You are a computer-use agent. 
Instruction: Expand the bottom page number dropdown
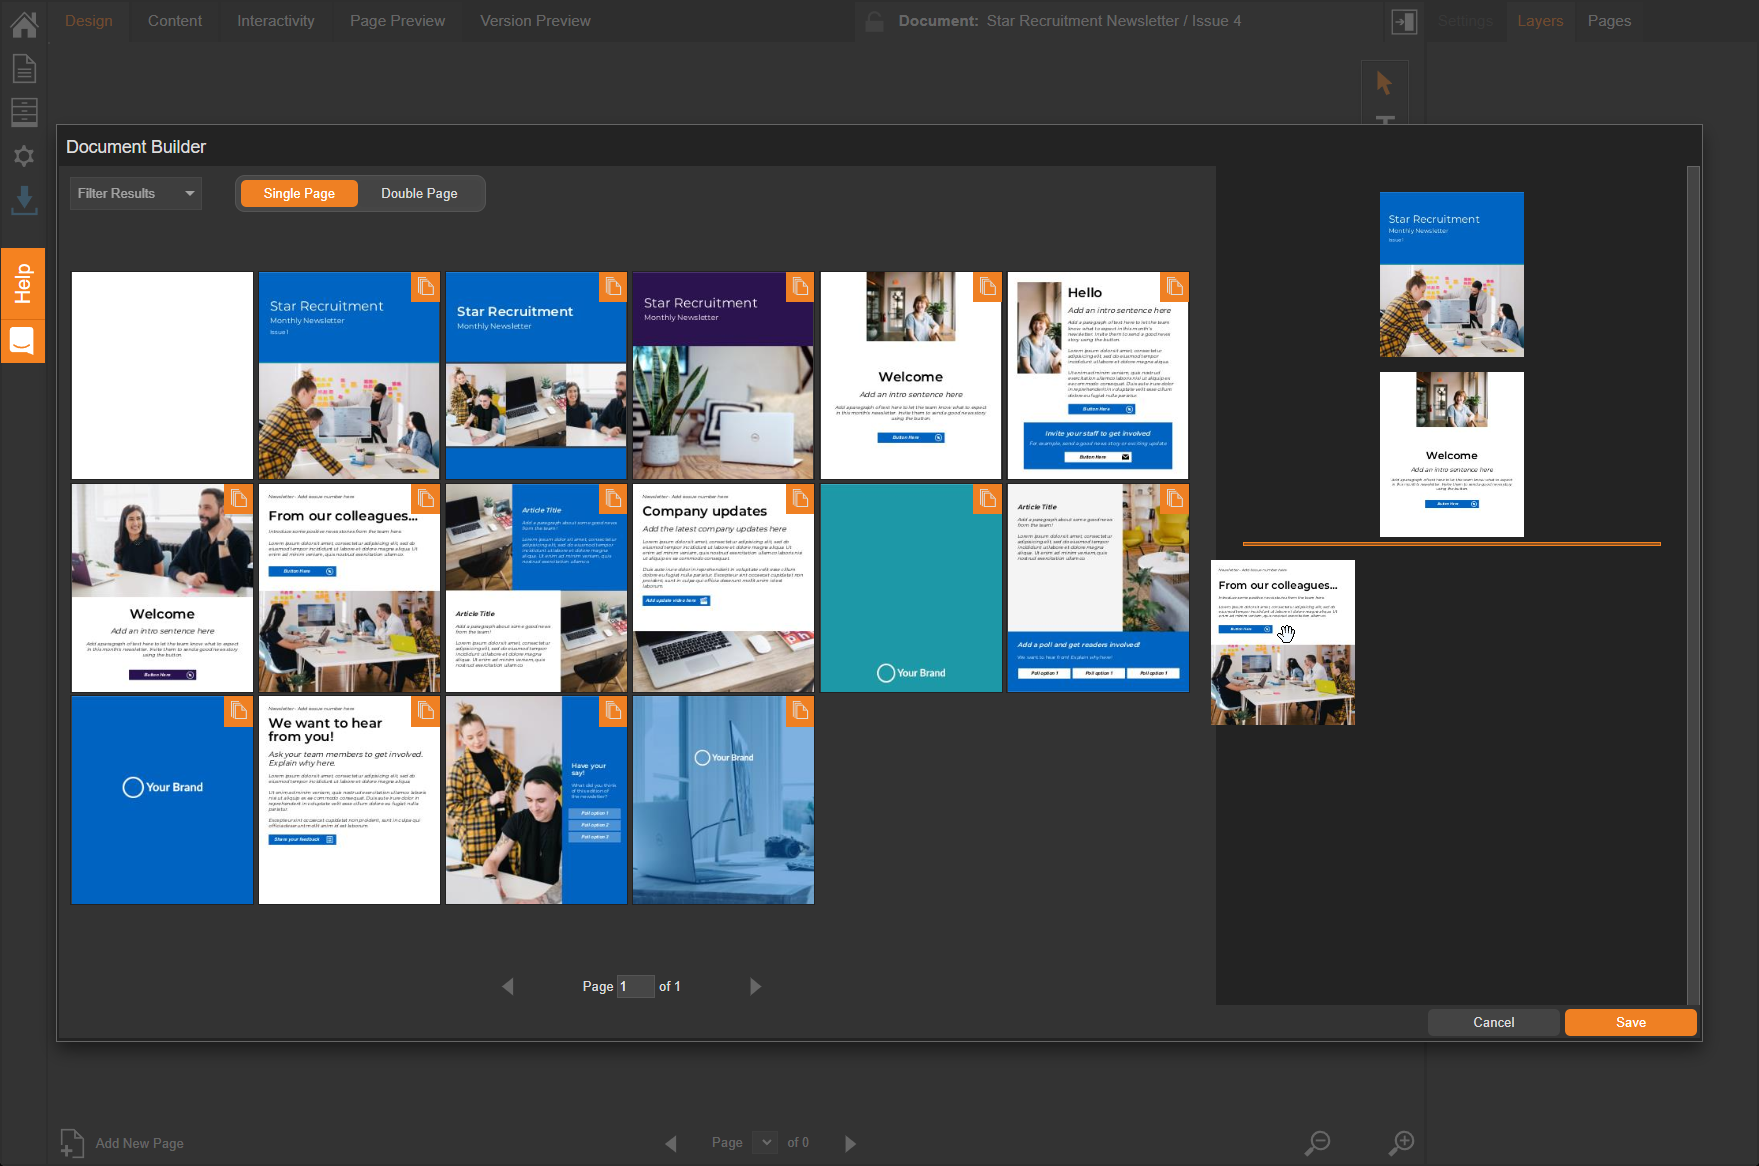tap(766, 1142)
